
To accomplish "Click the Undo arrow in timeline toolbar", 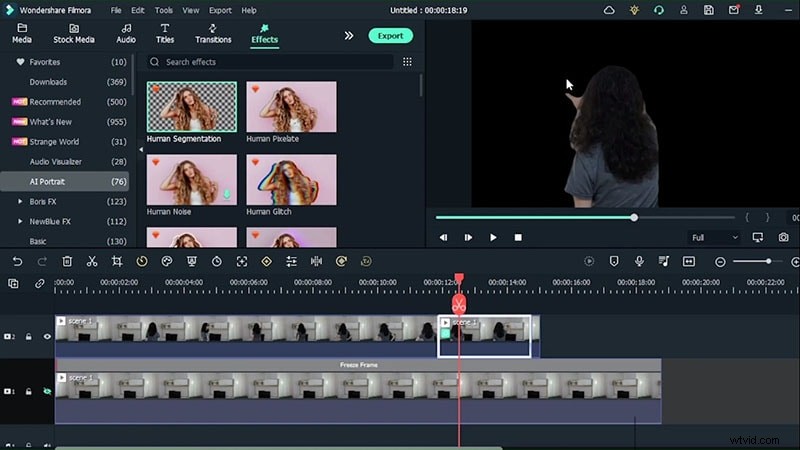I will click(x=17, y=261).
